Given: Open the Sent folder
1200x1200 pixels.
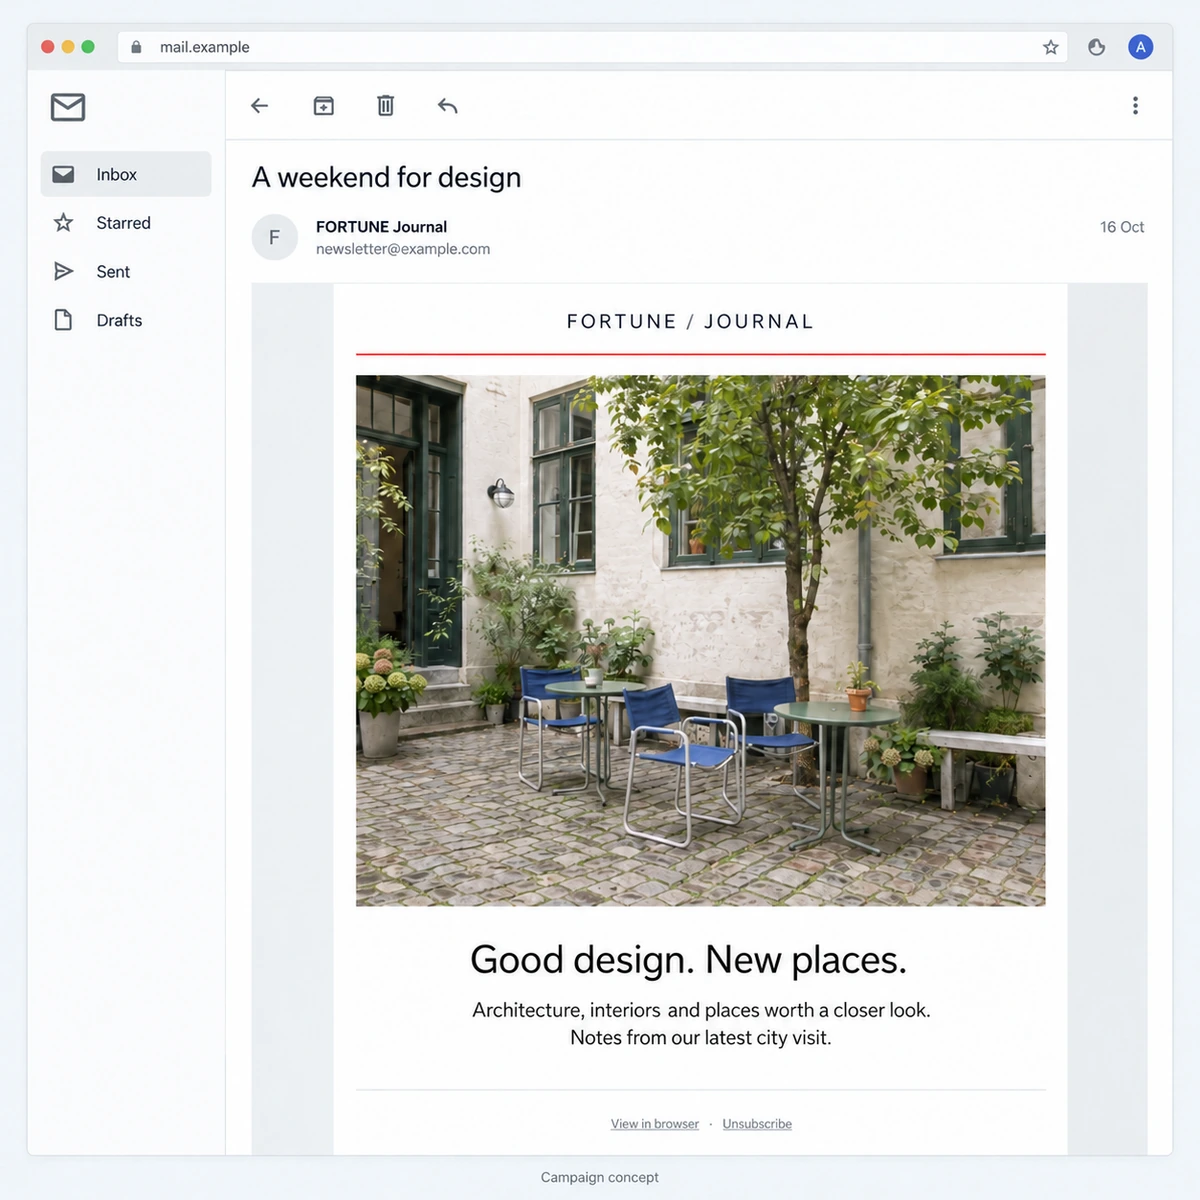Looking at the screenshot, I should 126,272.
